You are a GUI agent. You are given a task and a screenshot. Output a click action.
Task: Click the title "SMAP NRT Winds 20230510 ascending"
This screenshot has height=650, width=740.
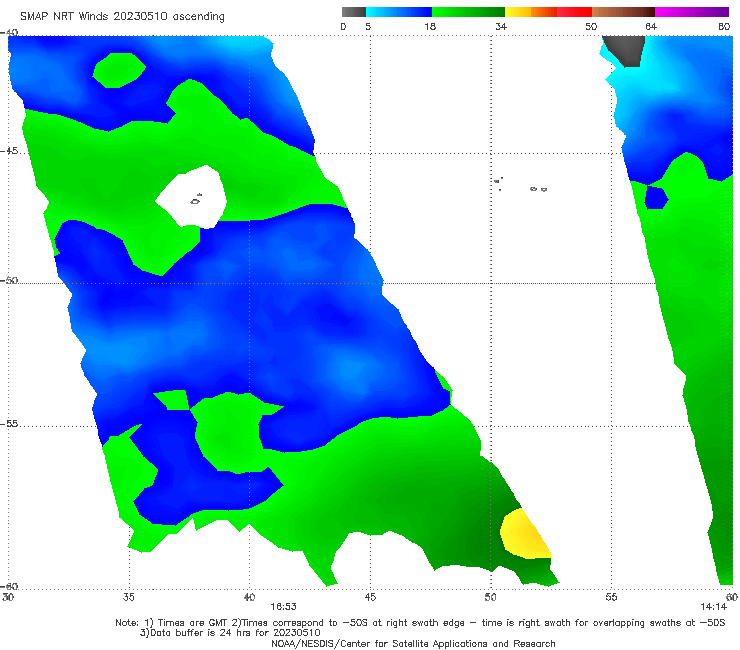pos(122,16)
